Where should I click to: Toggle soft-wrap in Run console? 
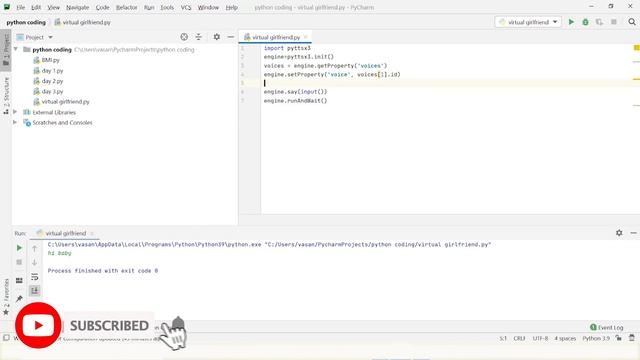tap(35, 277)
